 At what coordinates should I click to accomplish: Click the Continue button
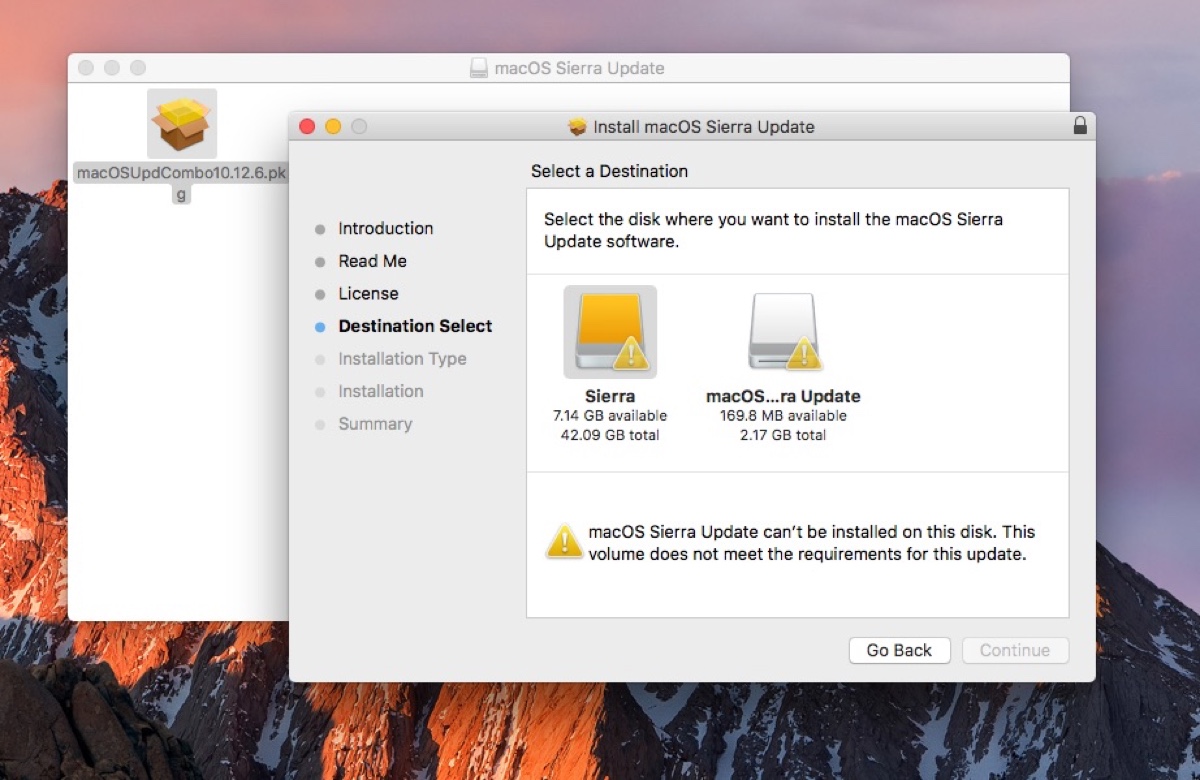(1014, 650)
